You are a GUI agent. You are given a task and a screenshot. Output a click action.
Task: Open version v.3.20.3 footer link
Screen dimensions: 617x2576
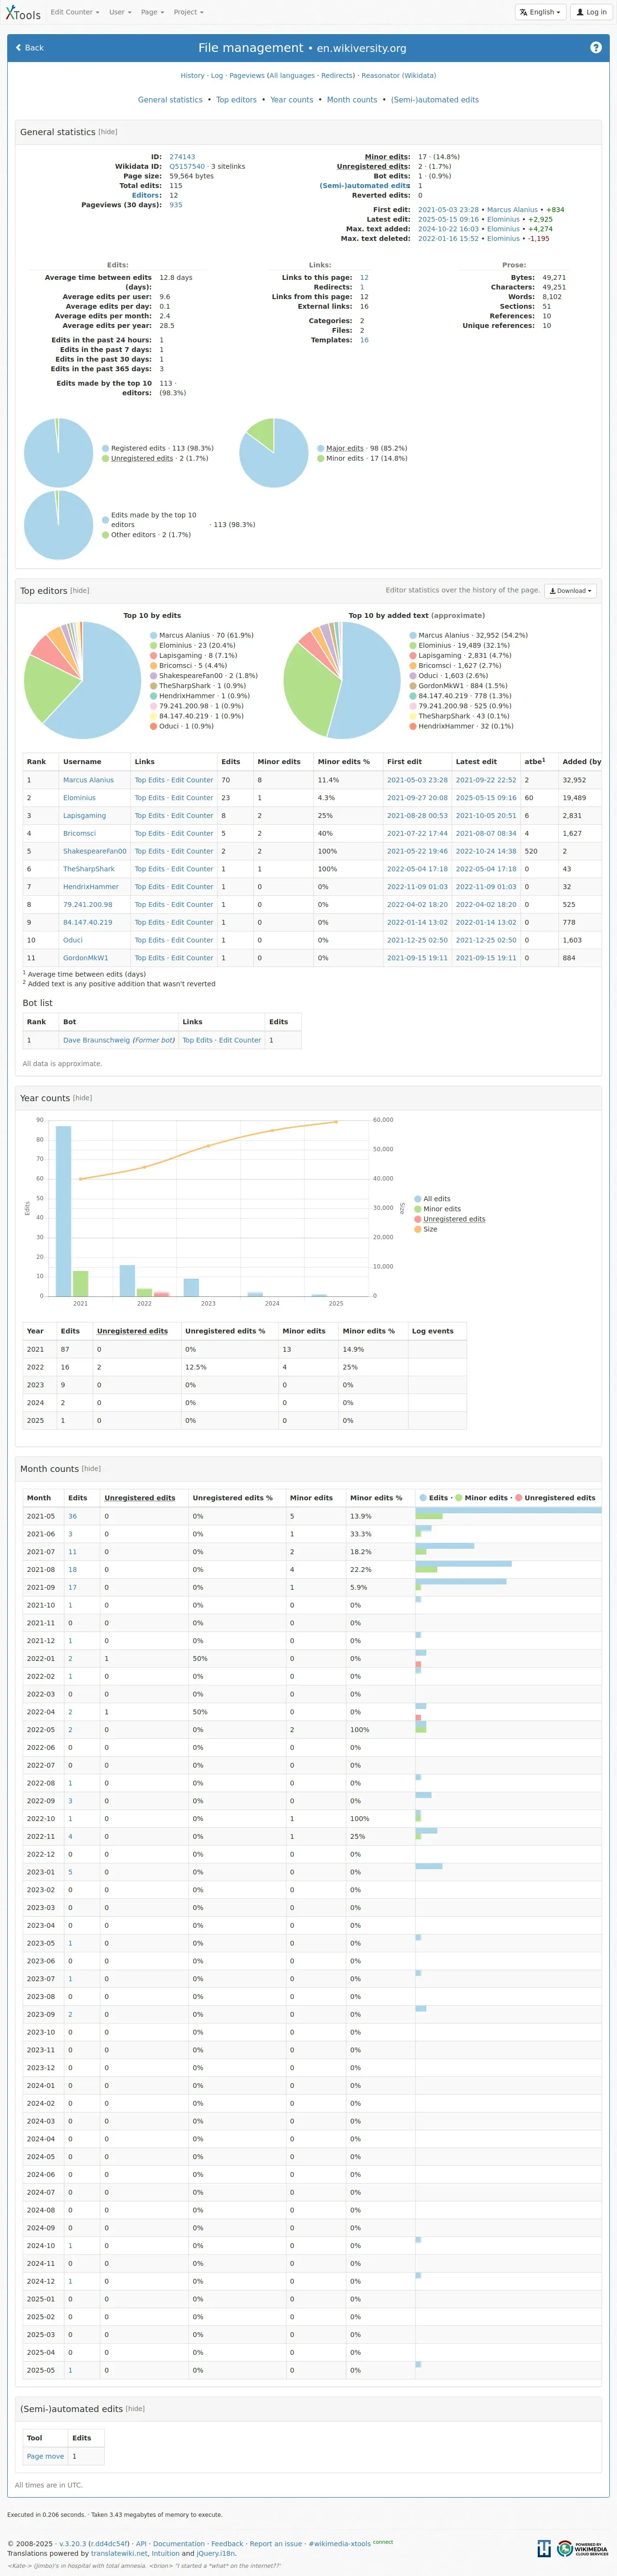(72, 2543)
